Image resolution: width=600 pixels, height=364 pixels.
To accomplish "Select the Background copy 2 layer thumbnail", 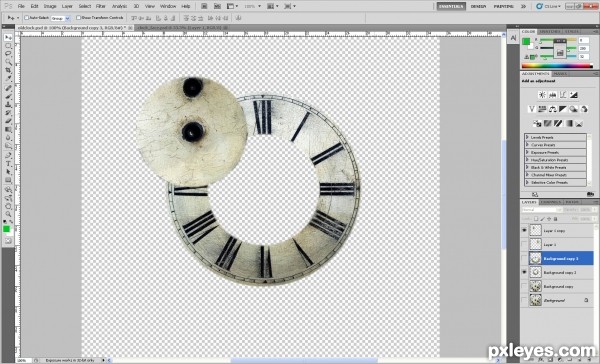I will click(535, 272).
